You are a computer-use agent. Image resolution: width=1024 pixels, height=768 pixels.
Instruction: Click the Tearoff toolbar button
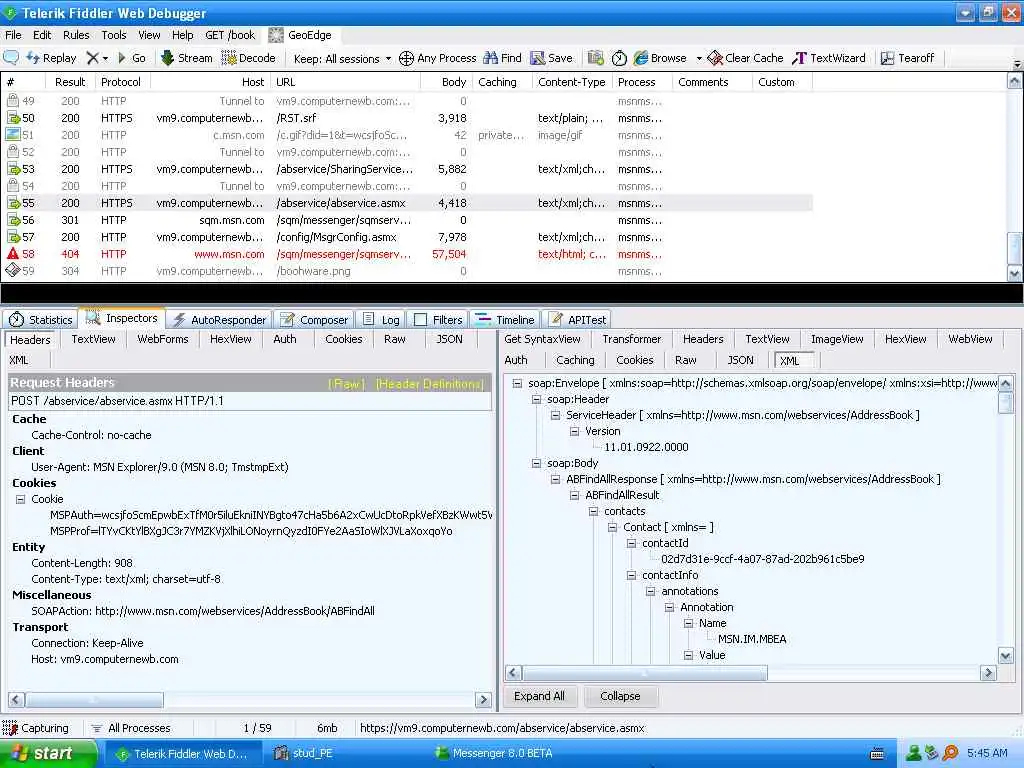click(907, 58)
